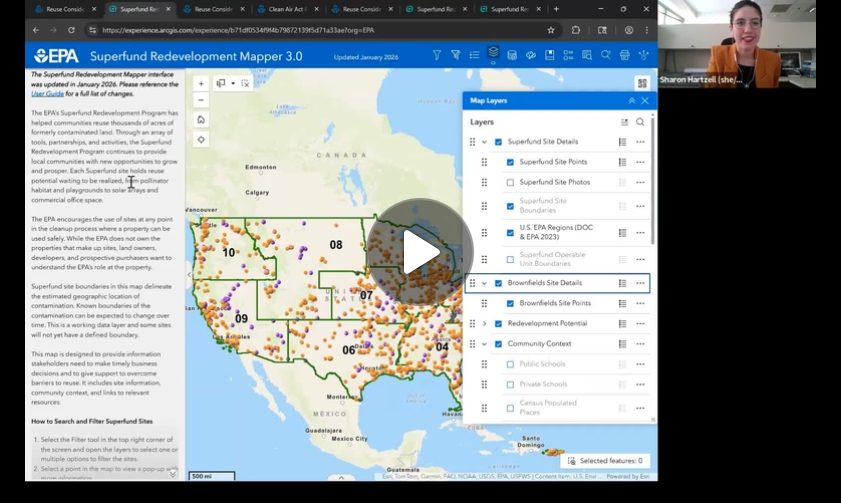Image resolution: width=841 pixels, height=503 pixels.
Task: Reload the browser page
Action: pyautogui.click(x=71, y=30)
